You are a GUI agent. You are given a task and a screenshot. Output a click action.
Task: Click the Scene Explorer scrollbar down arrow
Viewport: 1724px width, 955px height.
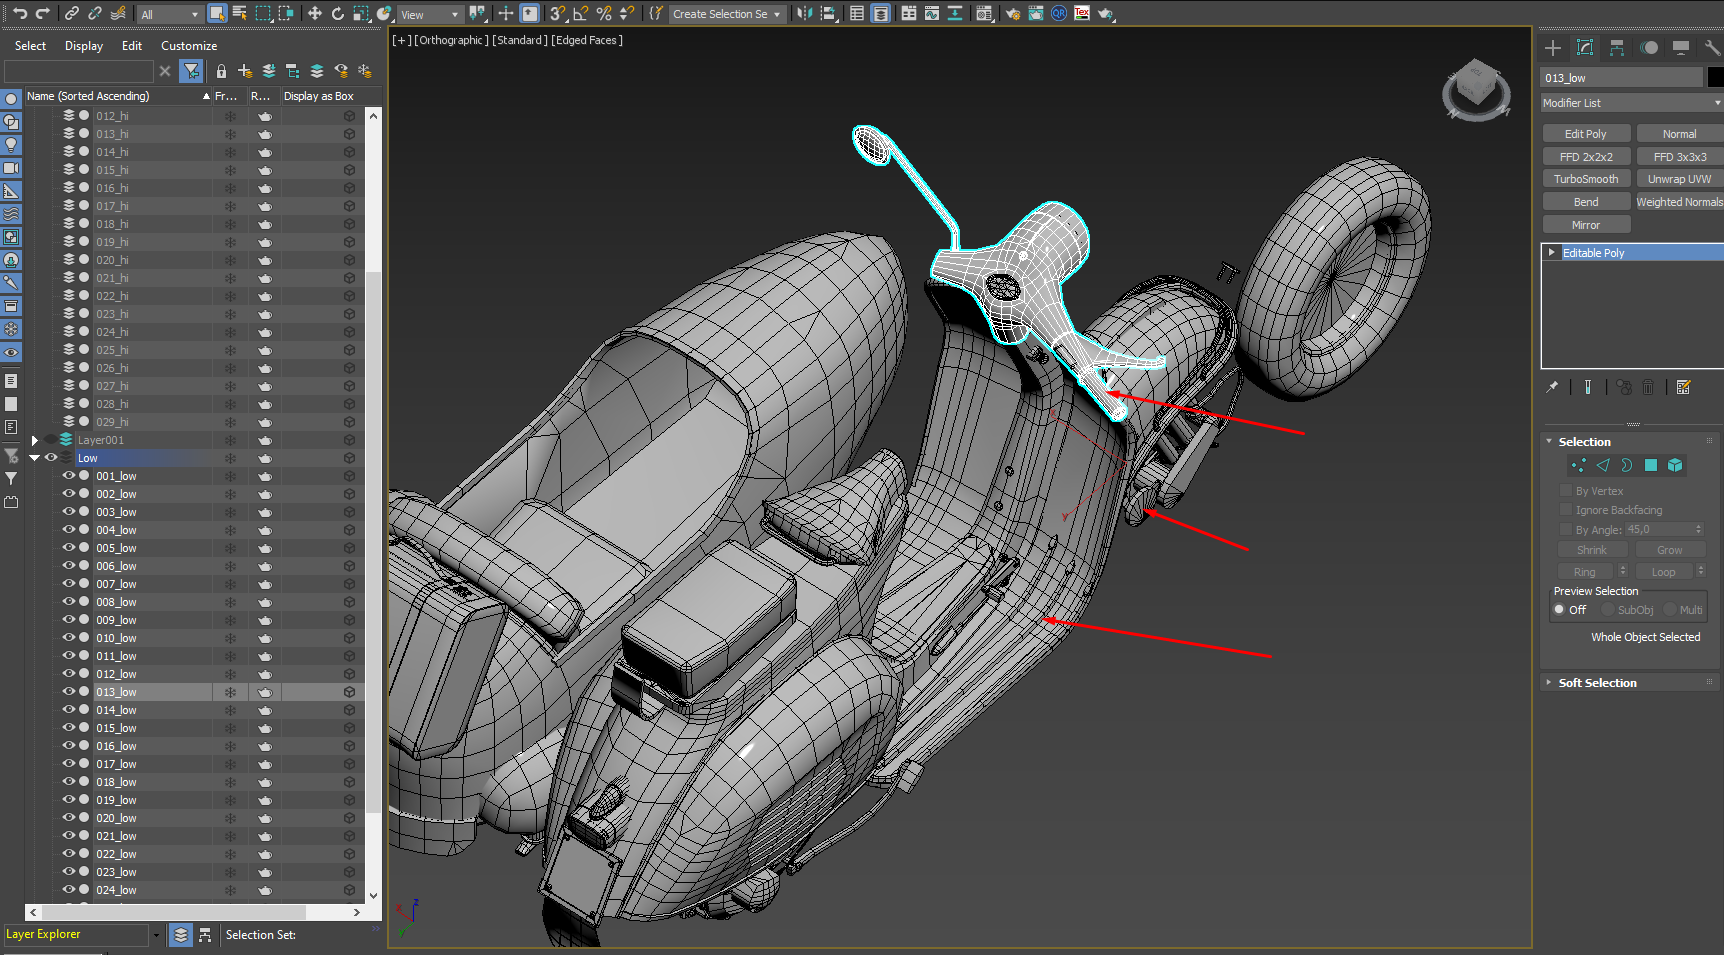[373, 896]
